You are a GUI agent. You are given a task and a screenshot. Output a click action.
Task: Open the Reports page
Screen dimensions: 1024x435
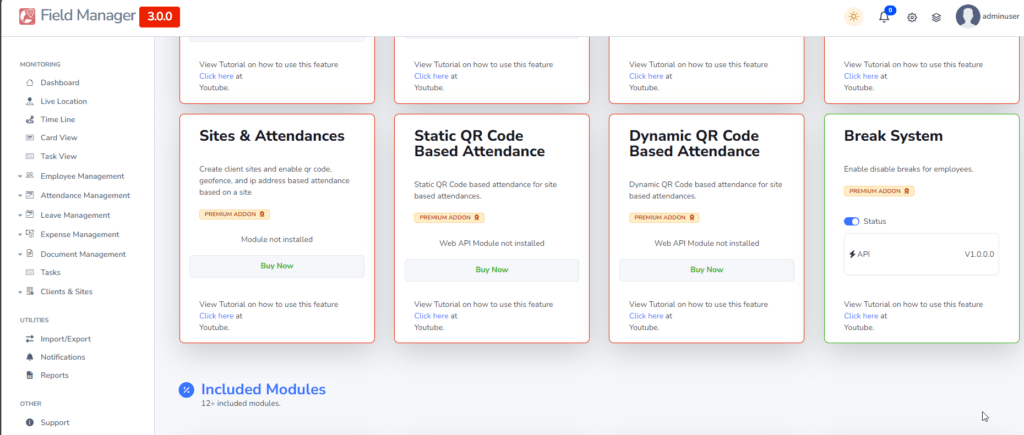click(x=54, y=376)
